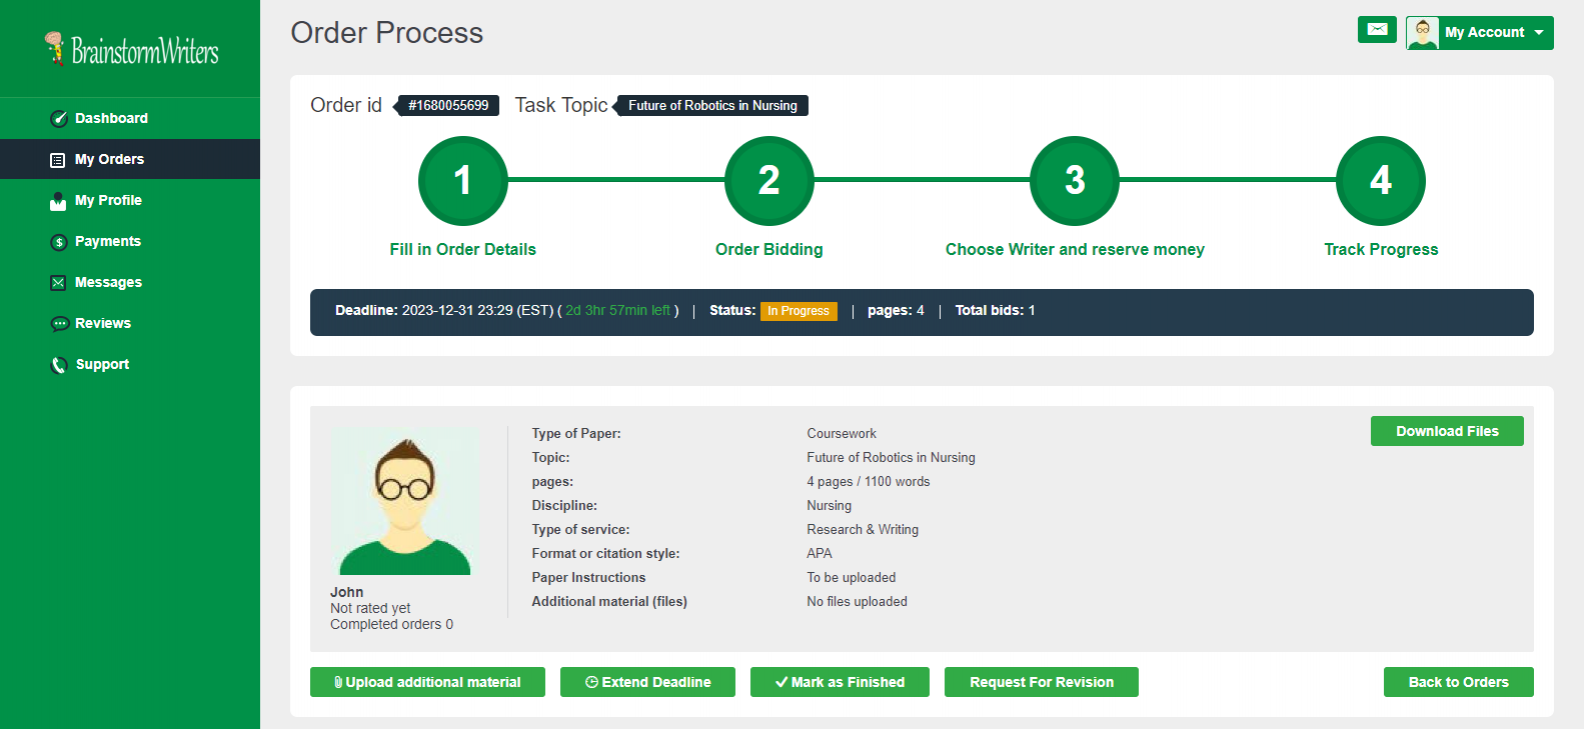Go to step 2 Order Bidding circle
Viewport: 1584px width, 729px height.
click(768, 181)
